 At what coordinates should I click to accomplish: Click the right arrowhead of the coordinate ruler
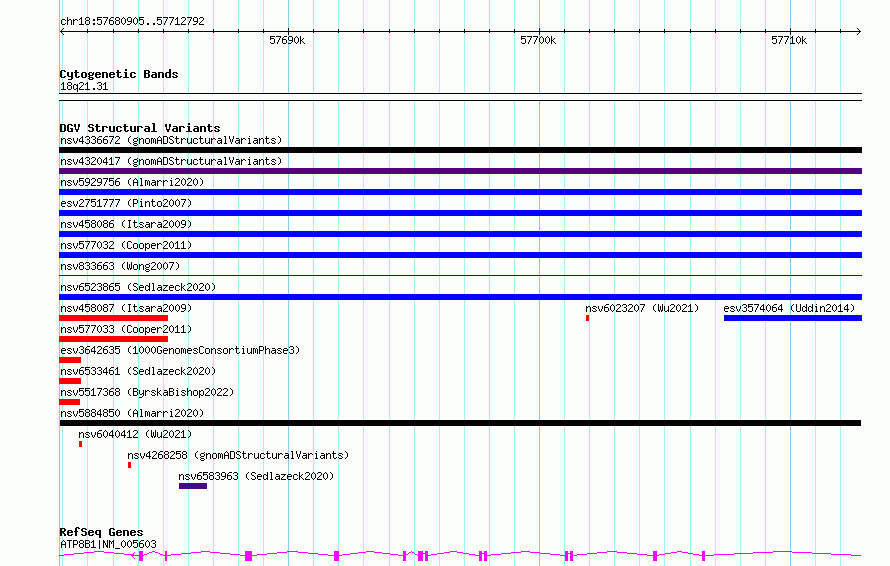pyautogui.click(x=858, y=31)
